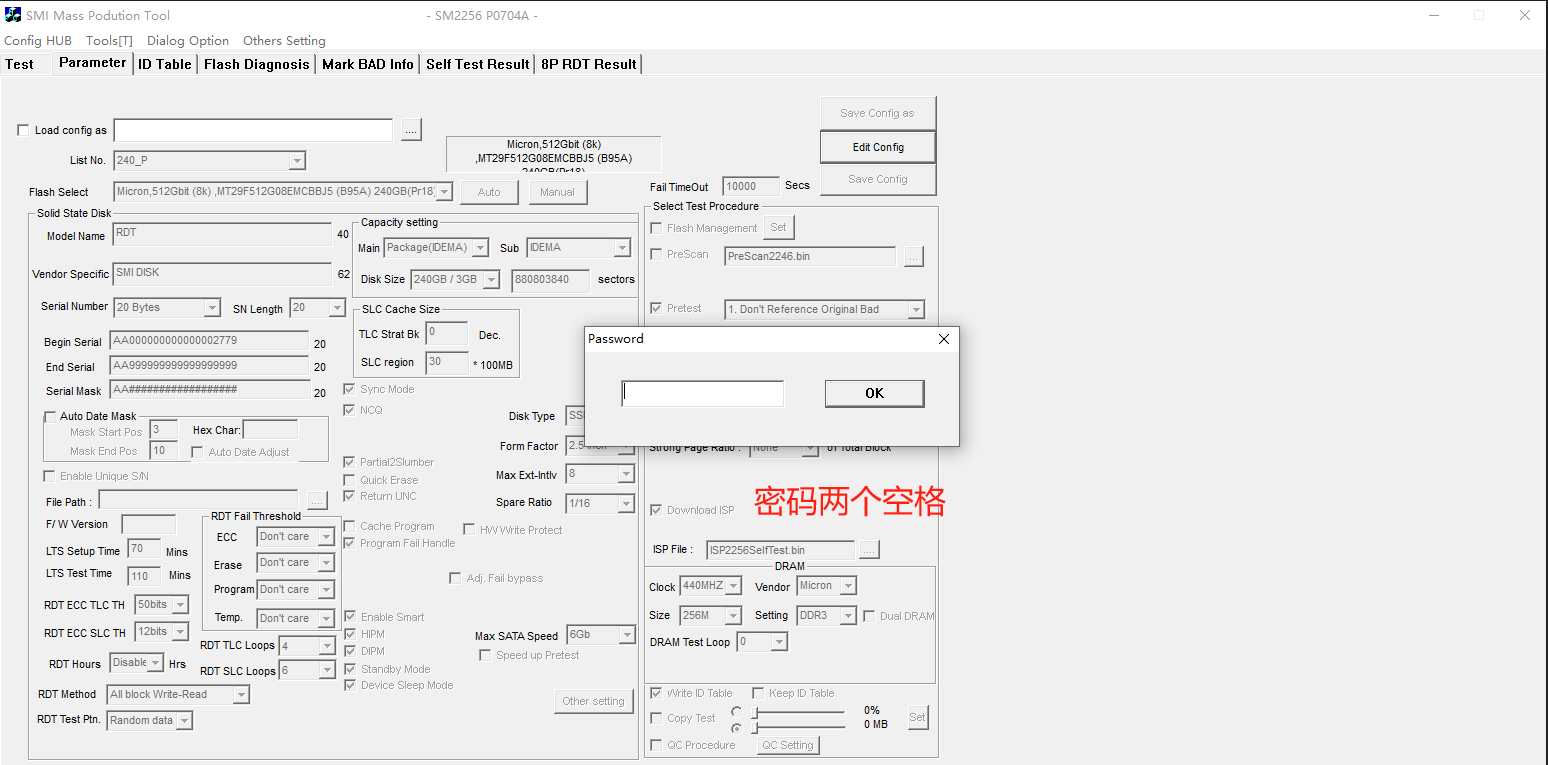
Task: Browse for the PreScan bin file
Action: pos(913,257)
